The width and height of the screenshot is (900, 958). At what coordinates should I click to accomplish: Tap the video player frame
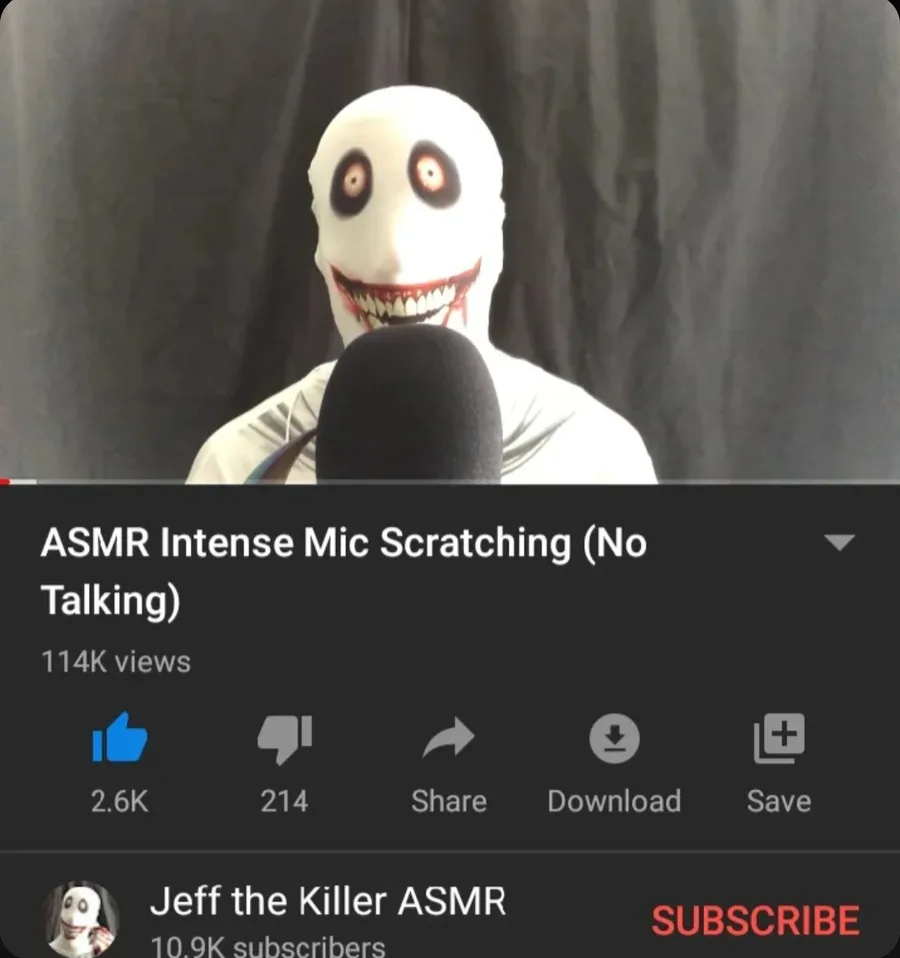coord(450,241)
